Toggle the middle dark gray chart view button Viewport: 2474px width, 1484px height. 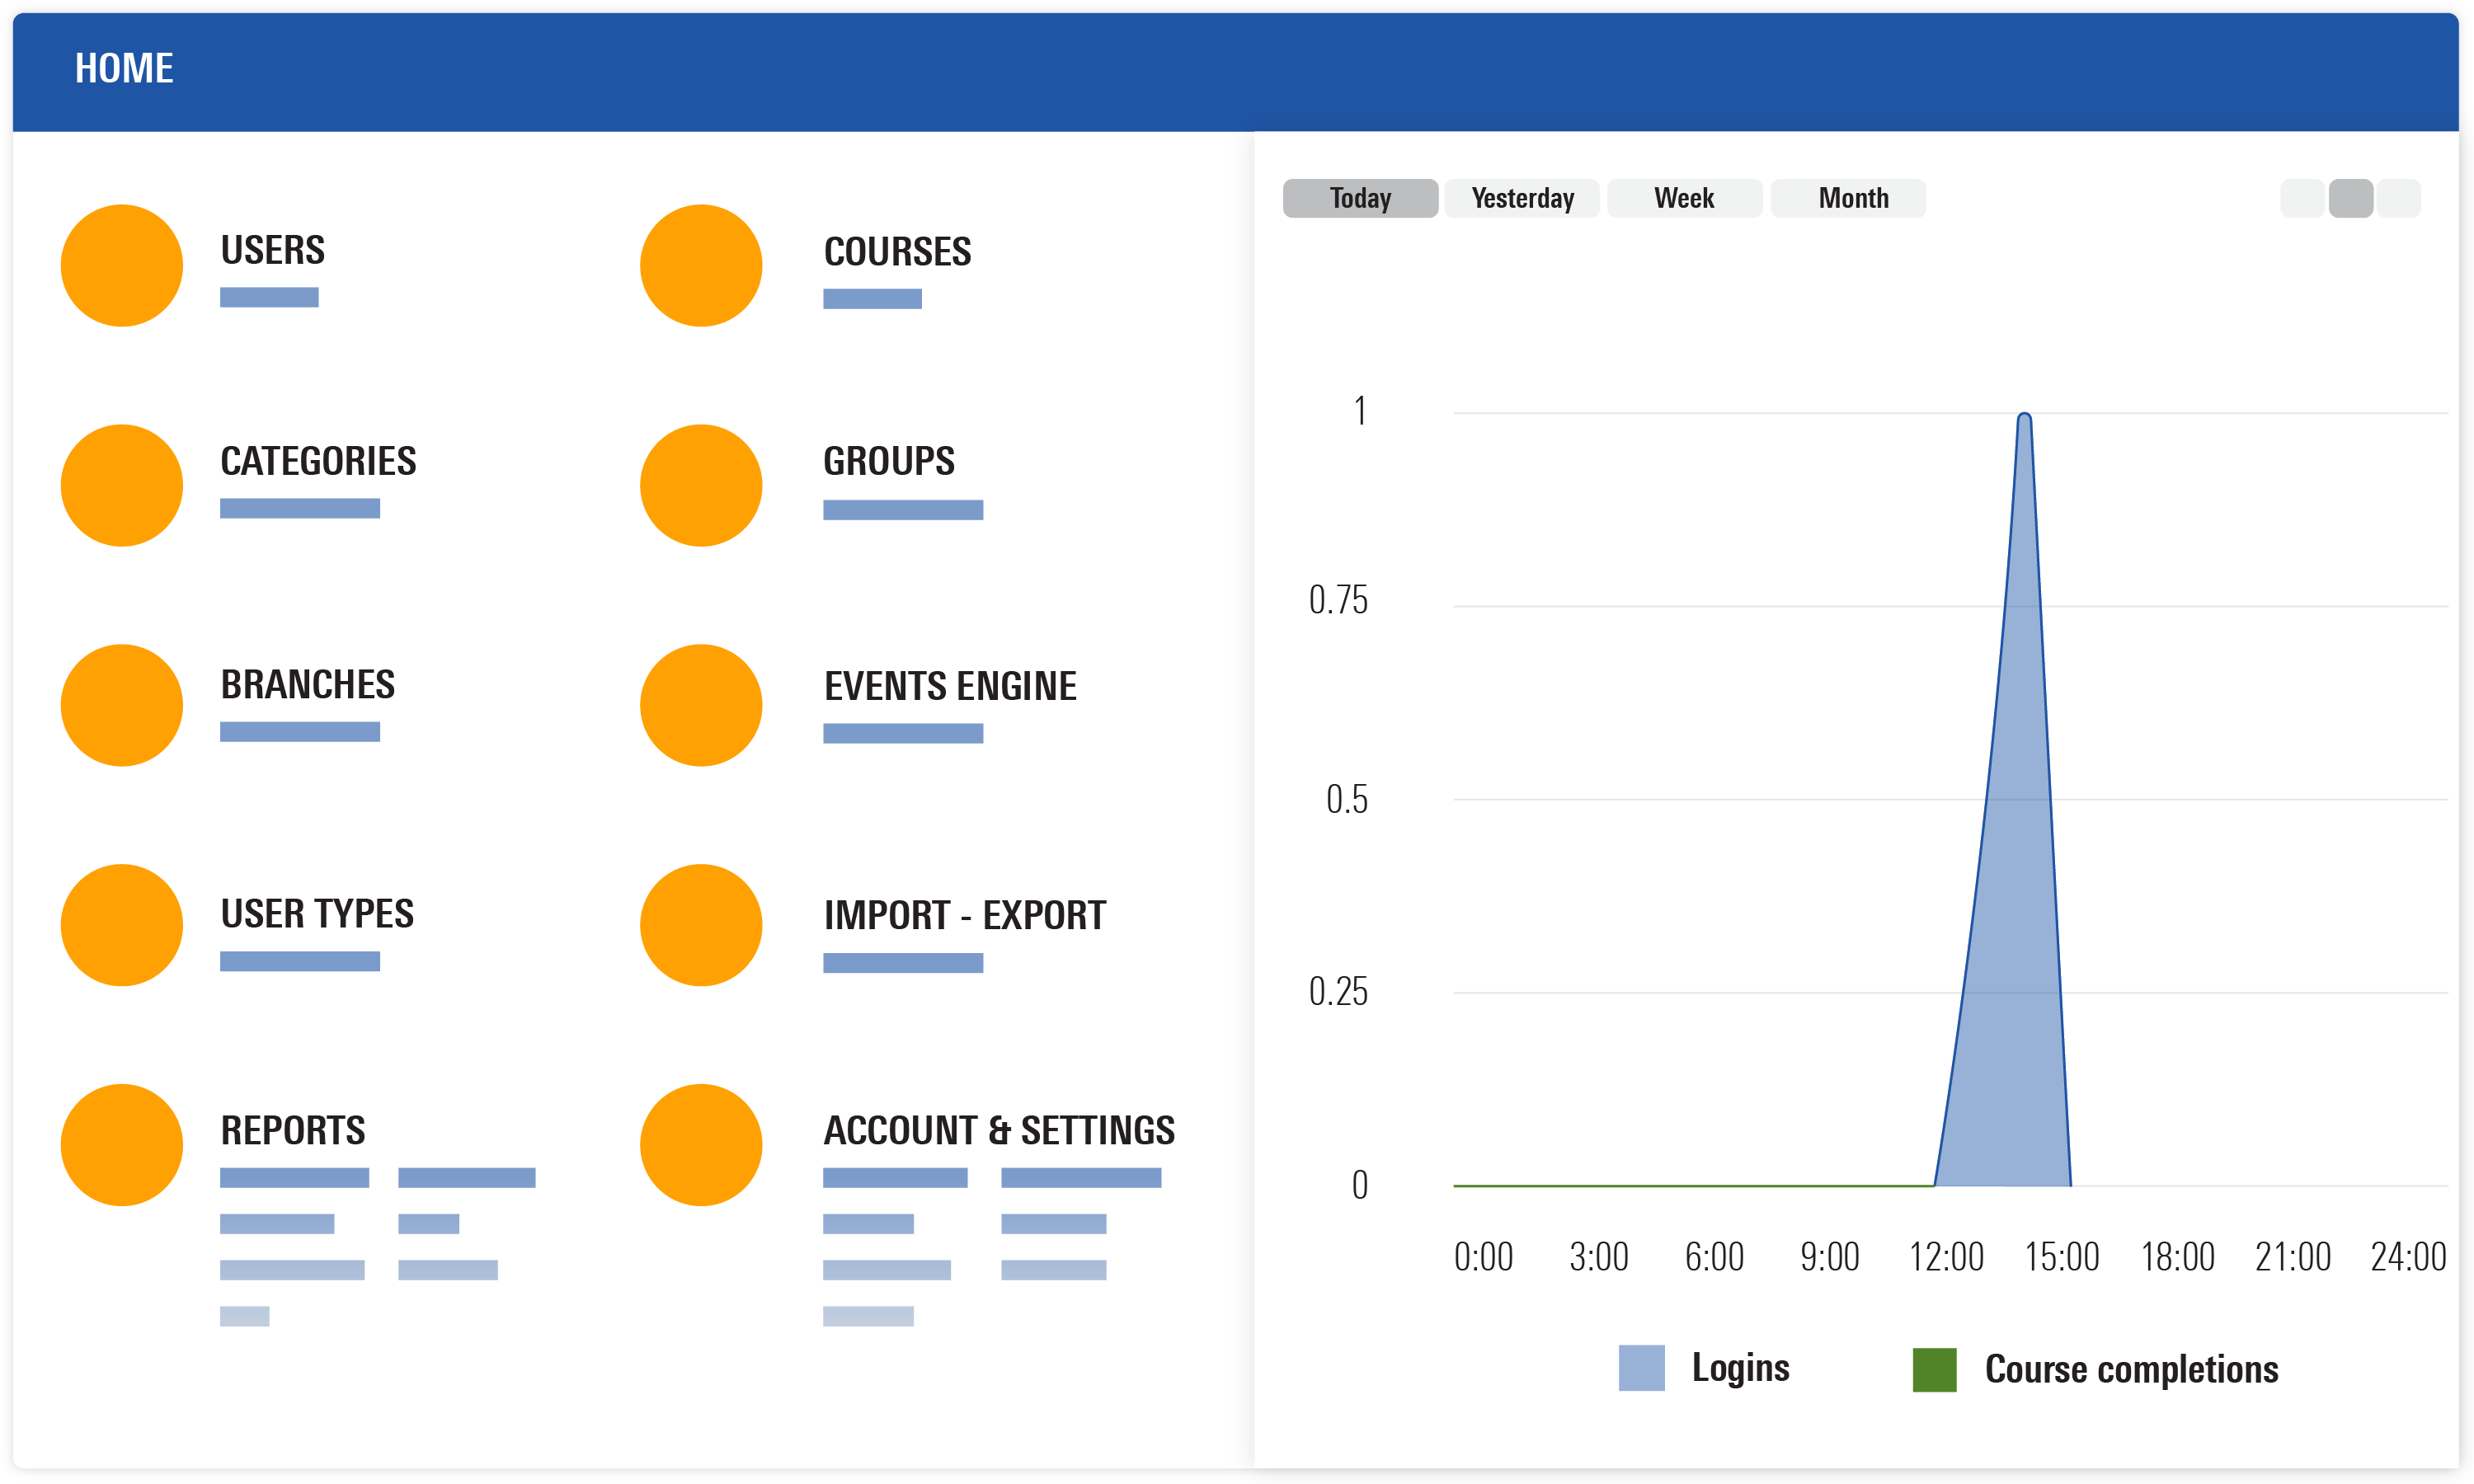(x=2350, y=198)
